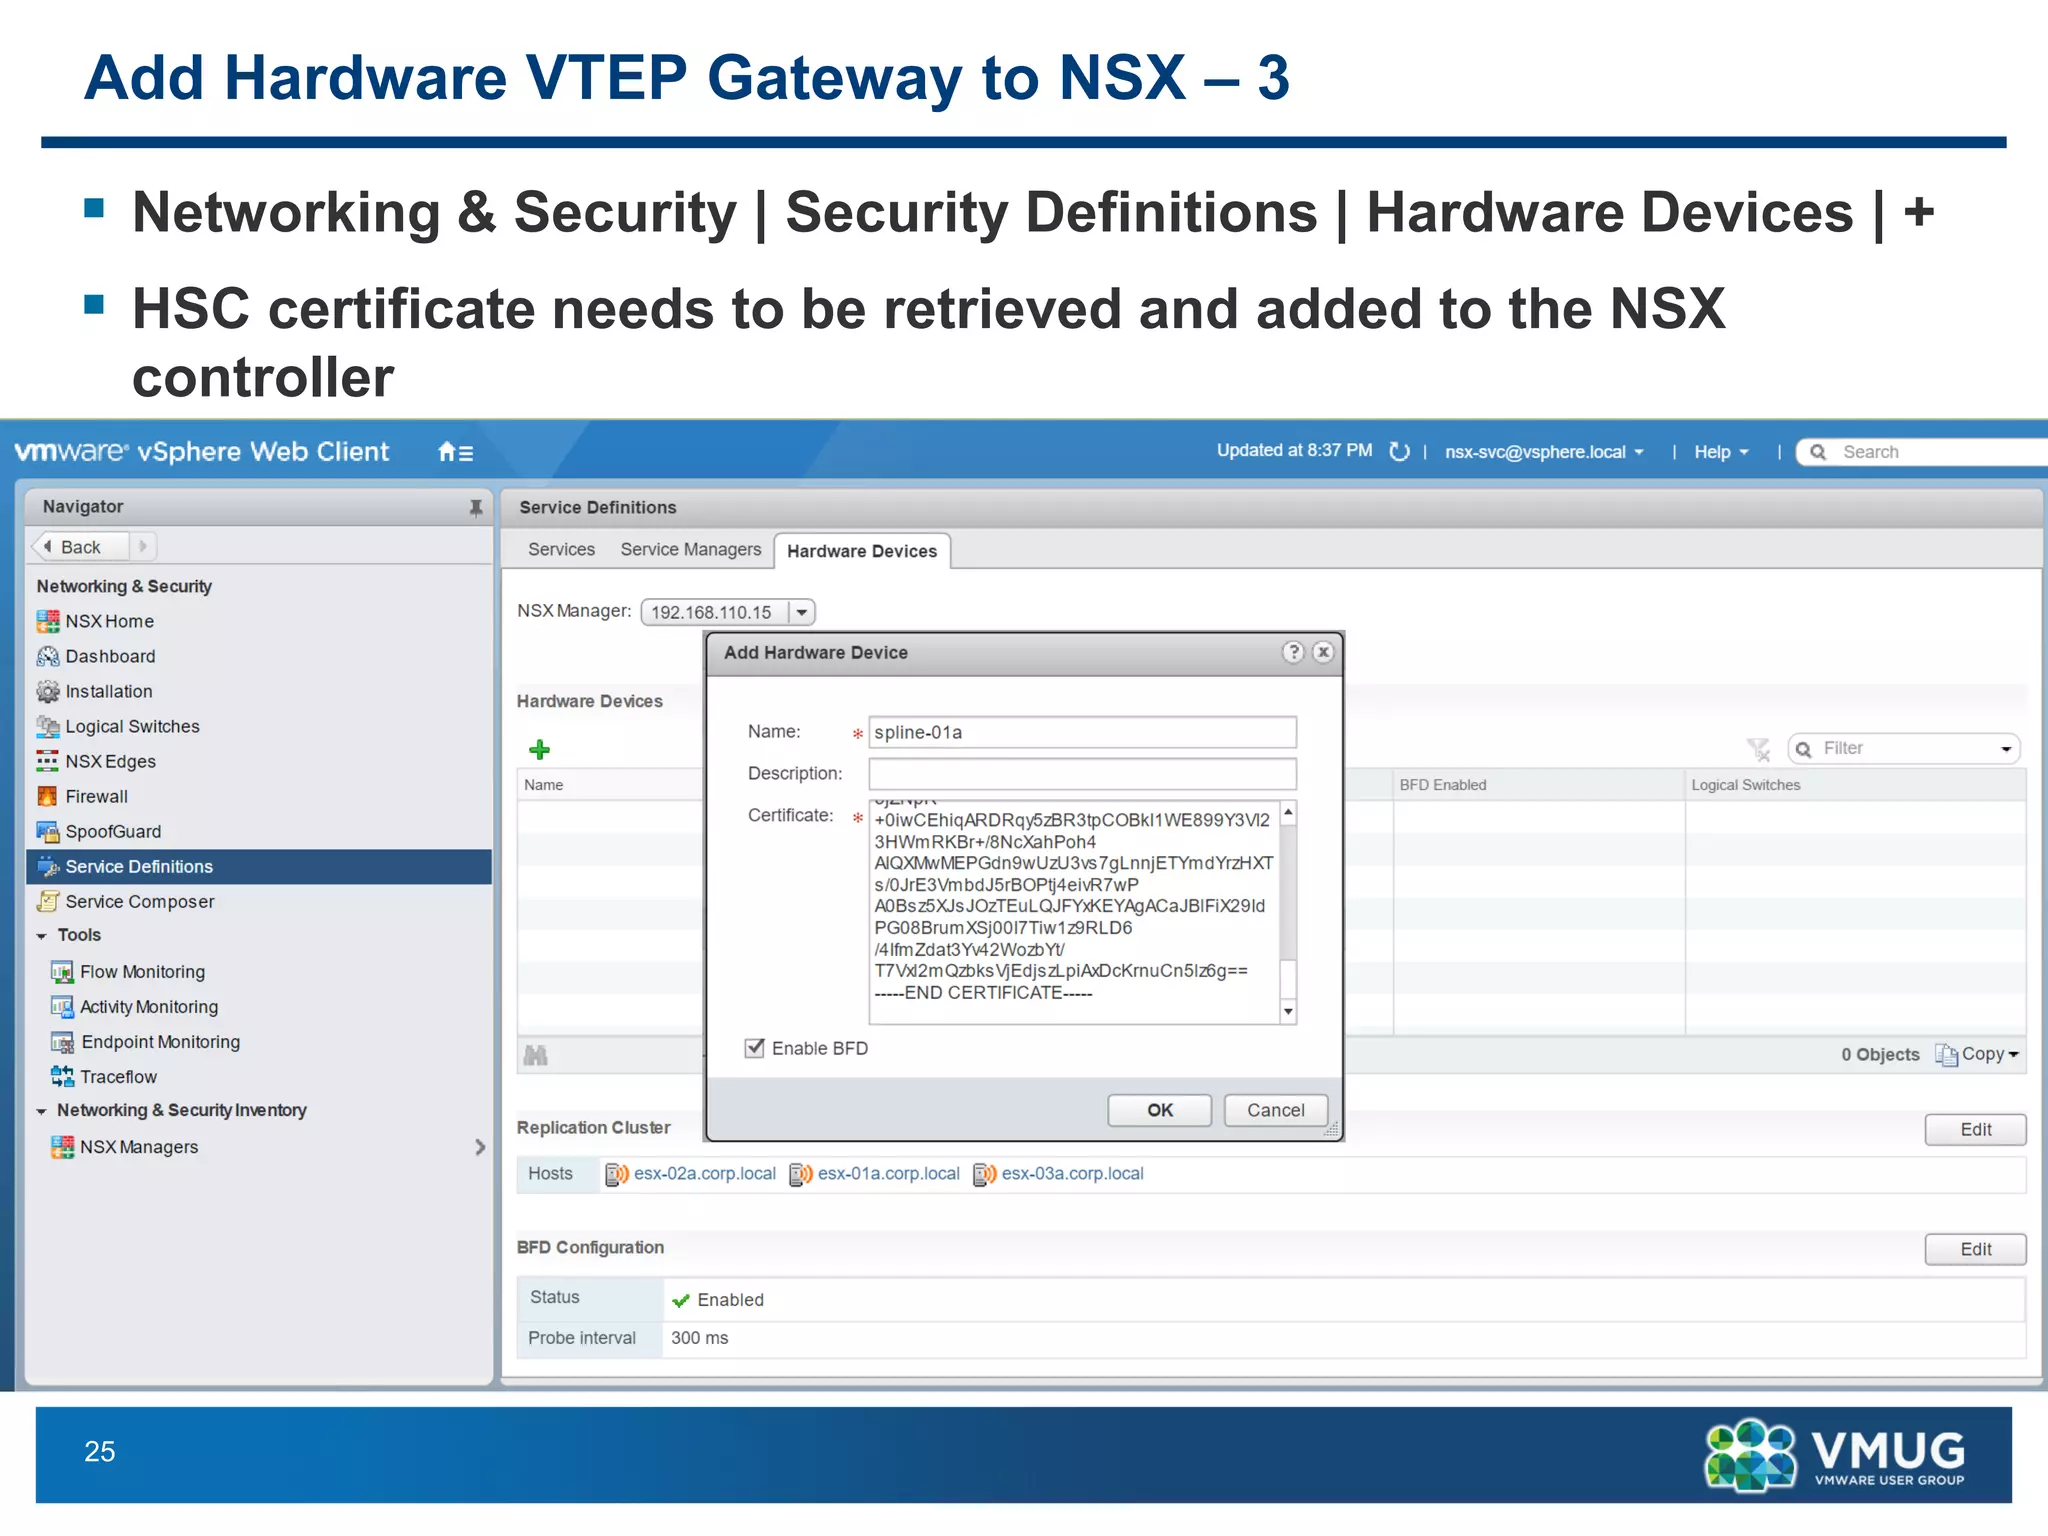Click the forward navigation arrow button
This screenshot has height=1536, width=2048.
143,547
